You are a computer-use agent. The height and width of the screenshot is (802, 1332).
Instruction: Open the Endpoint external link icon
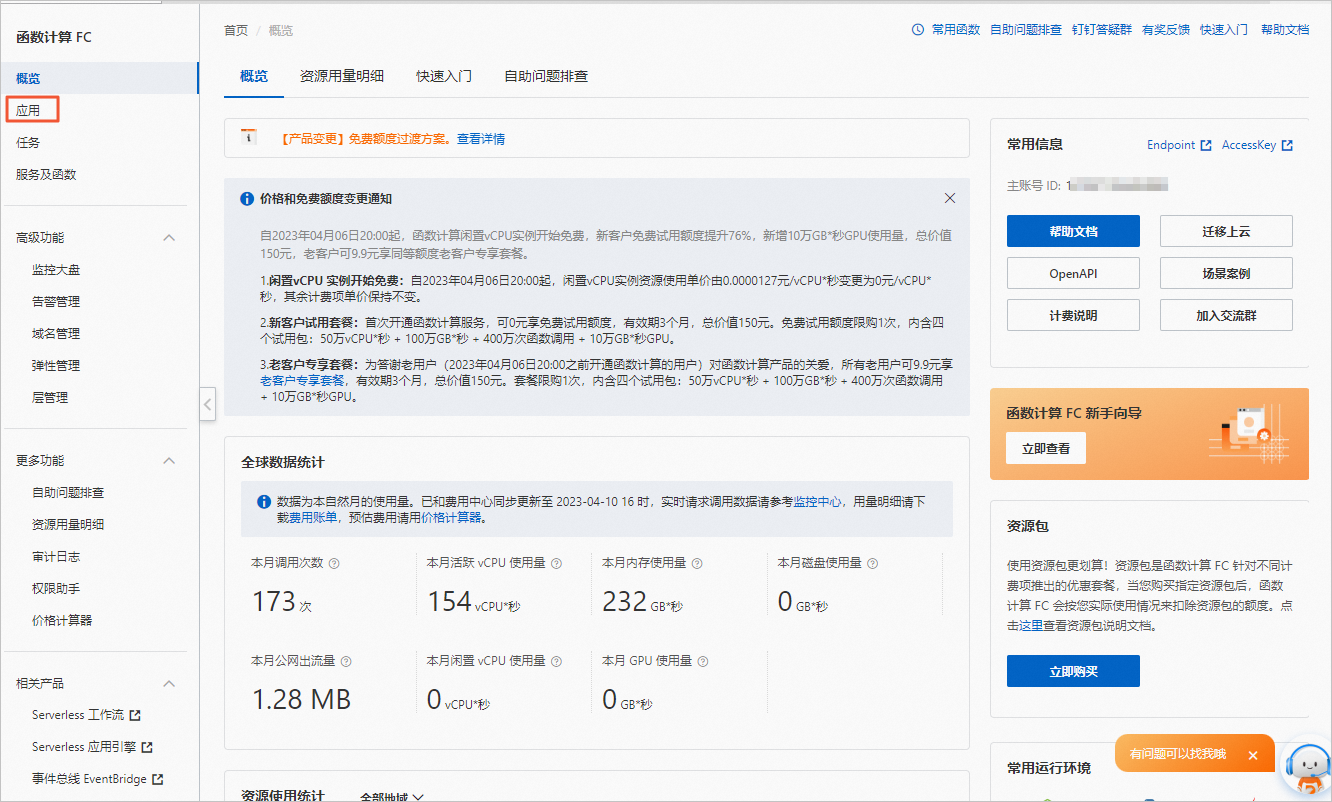click(x=1206, y=146)
